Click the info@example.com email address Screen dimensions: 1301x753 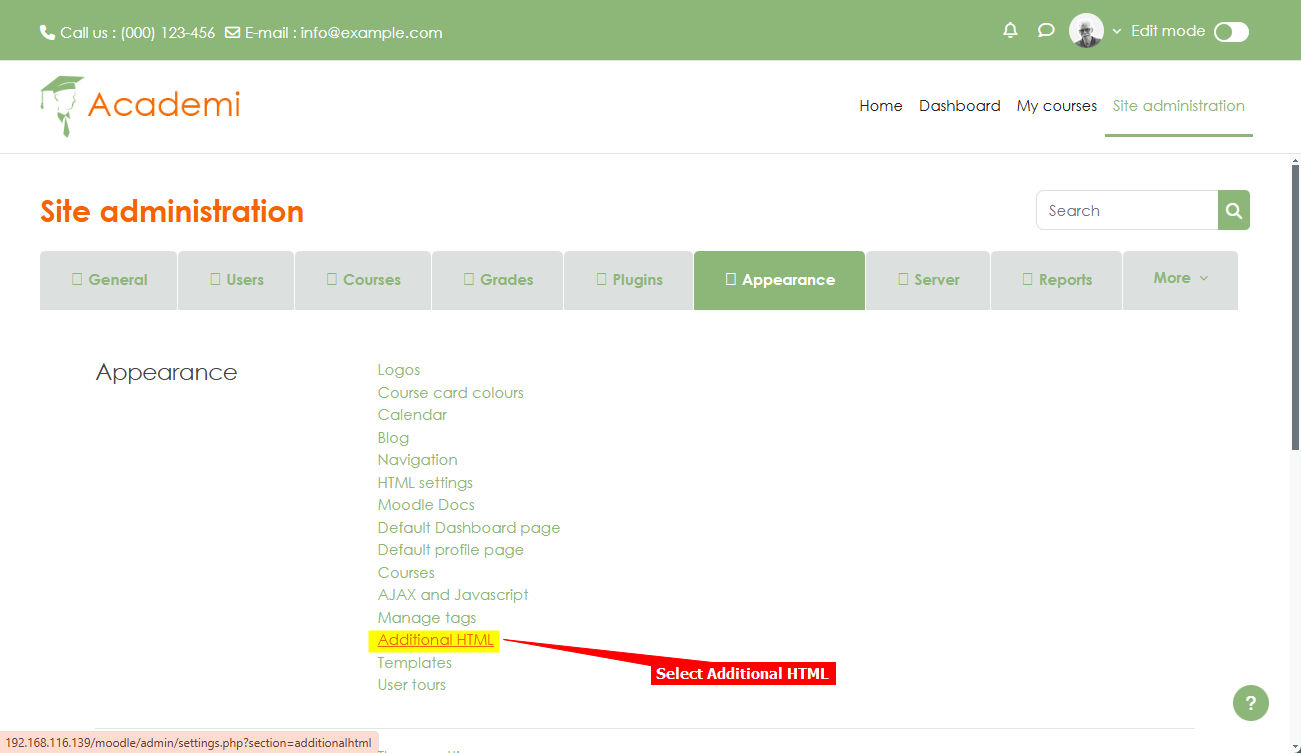(x=371, y=32)
